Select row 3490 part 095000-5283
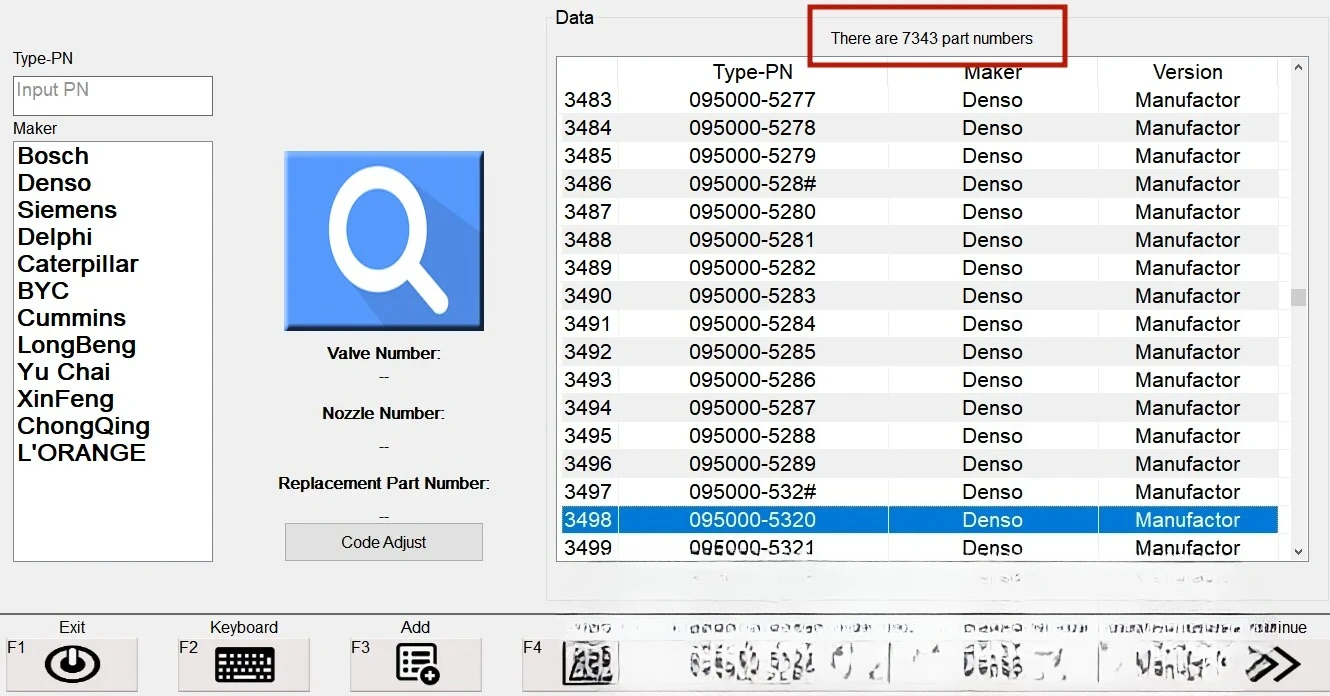The height and width of the screenshot is (696, 1330). [x=752, y=296]
